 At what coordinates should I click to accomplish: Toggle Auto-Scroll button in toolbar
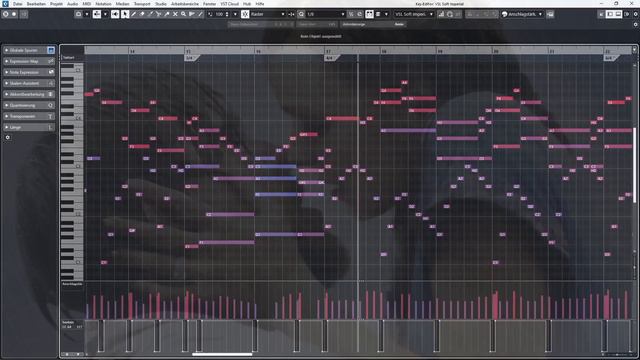point(97,14)
